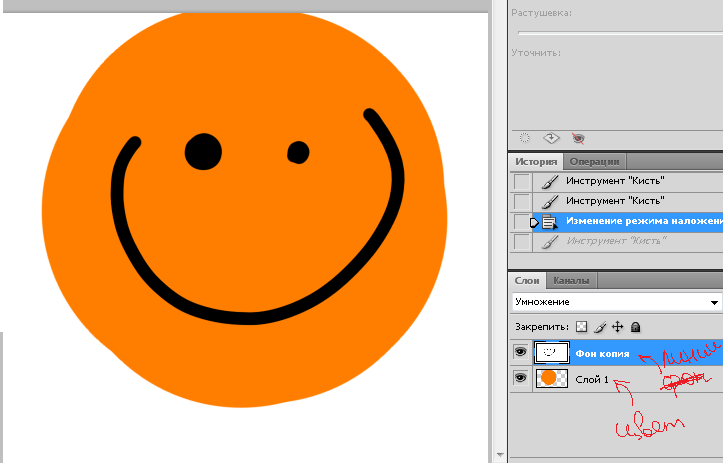Click load selection from mask dotted circle icon
This screenshot has height=463, width=723.
coord(525,138)
